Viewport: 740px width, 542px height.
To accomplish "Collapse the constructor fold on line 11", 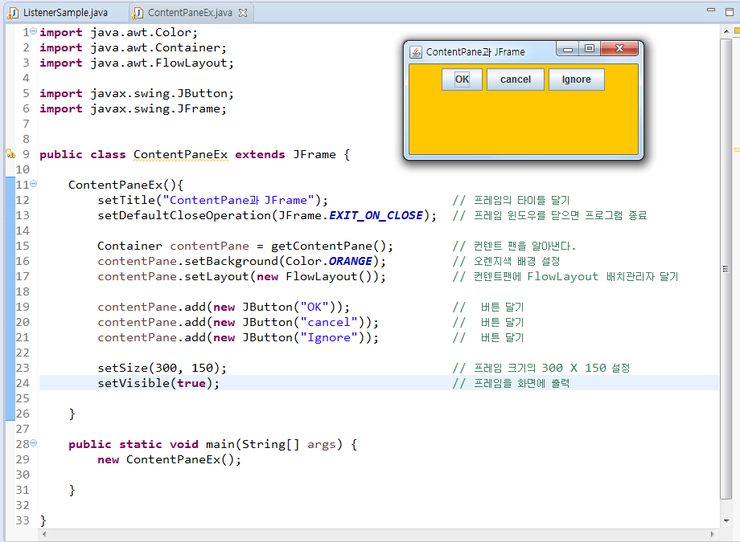I will (x=34, y=184).
